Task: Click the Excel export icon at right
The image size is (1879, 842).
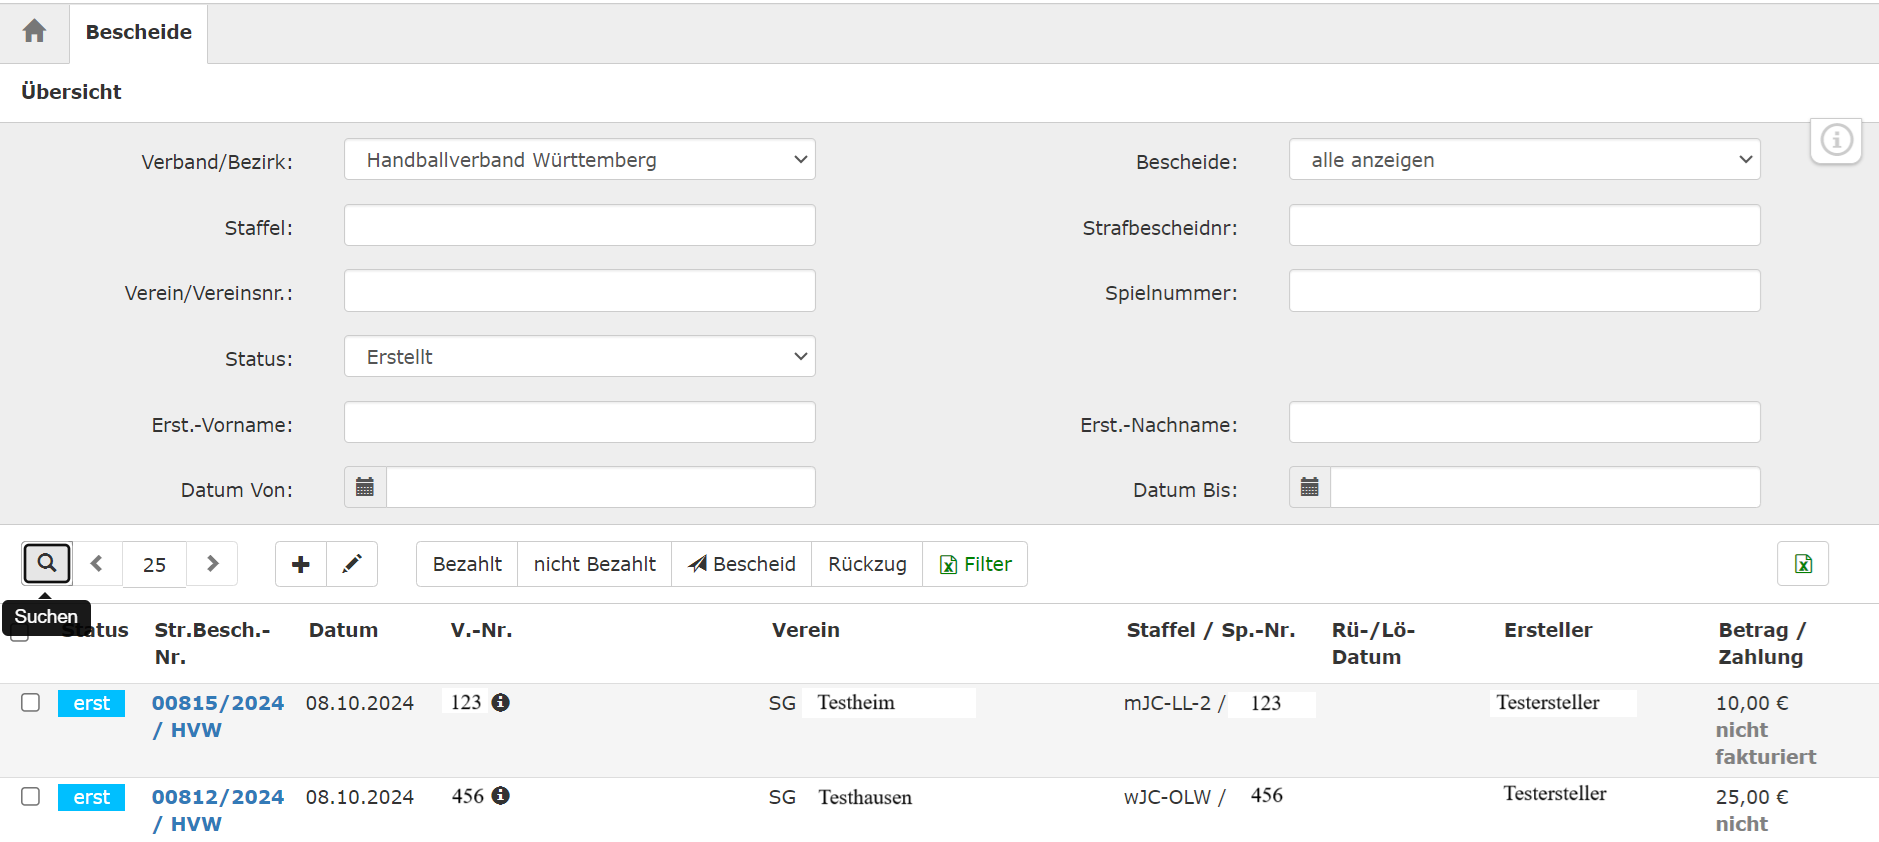Action: 1802,564
